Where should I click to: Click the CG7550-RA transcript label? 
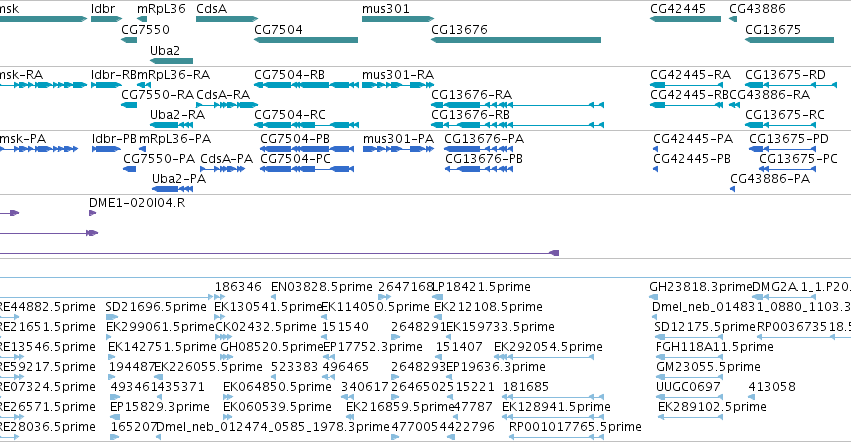[x=157, y=94]
